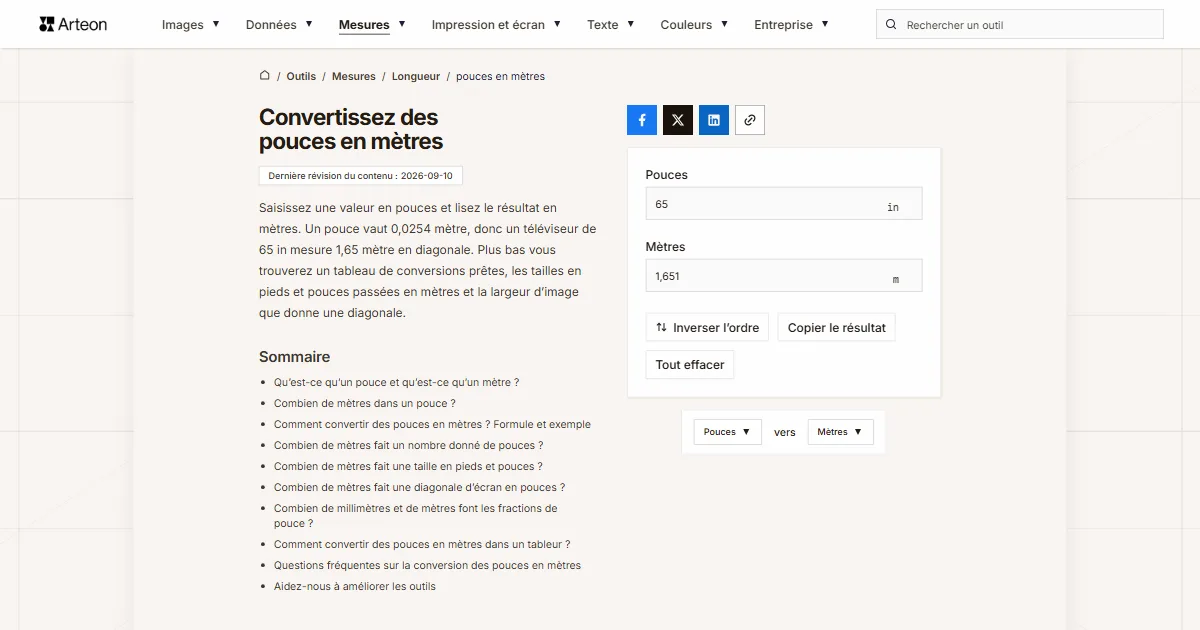This screenshot has height=630, width=1200.
Task: Open the Couleurs menu
Action: [x=694, y=25]
